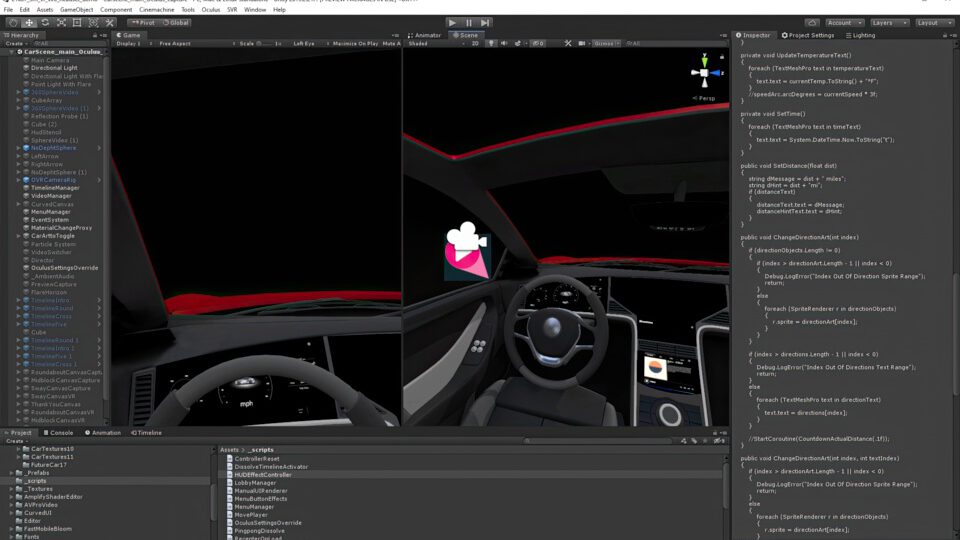Open the Free Aspect dropdown
The image size is (960, 540).
click(x=196, y=43)
